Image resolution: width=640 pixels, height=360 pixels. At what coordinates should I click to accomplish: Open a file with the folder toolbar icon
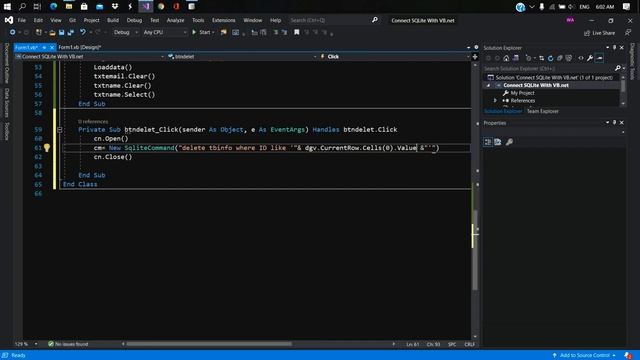52,32
